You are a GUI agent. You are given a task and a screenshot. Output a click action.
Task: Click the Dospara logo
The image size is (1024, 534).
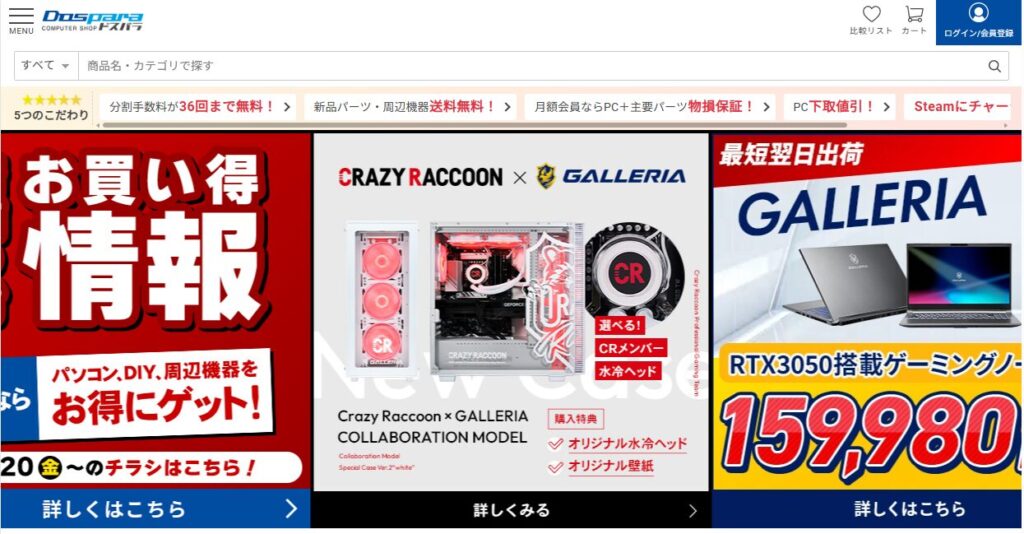(x=92, y=20)
